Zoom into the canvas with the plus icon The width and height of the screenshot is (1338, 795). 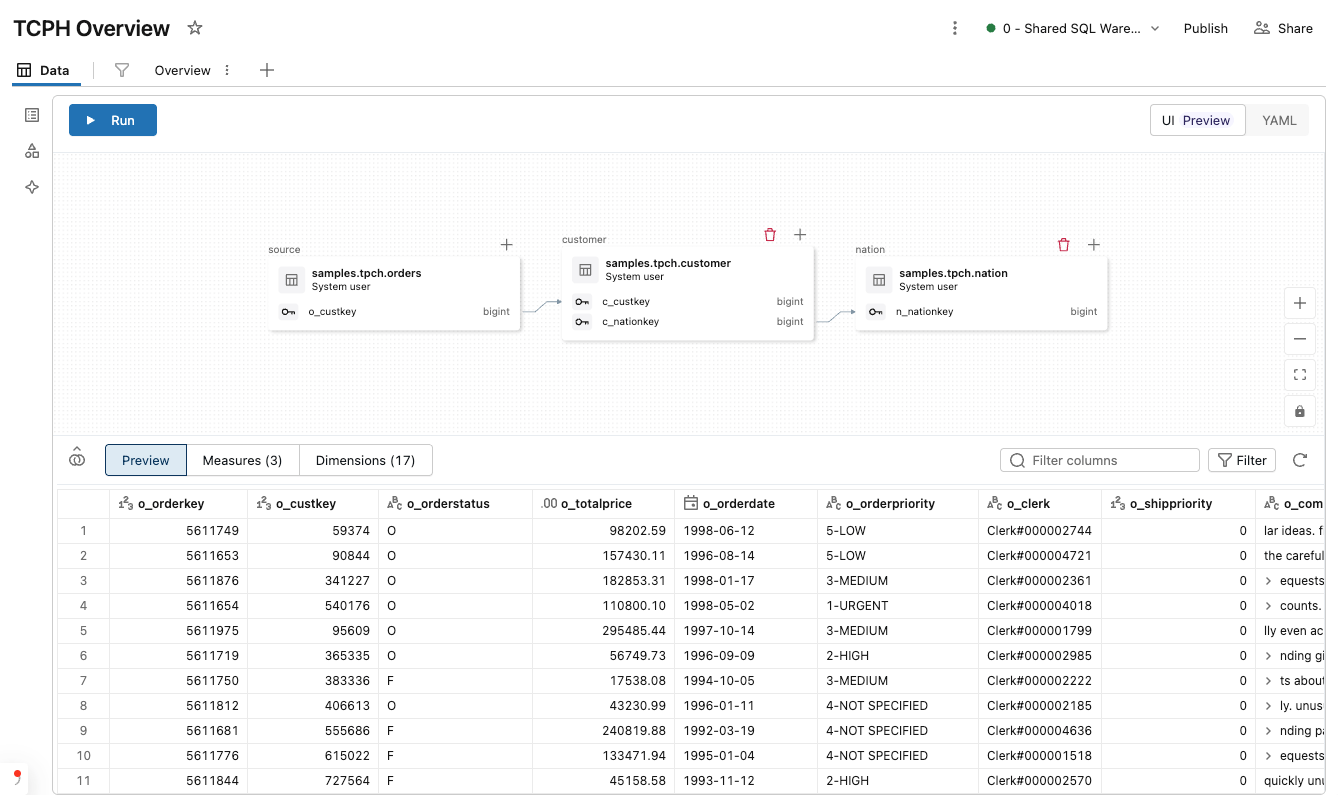[x=1300, y=303]
